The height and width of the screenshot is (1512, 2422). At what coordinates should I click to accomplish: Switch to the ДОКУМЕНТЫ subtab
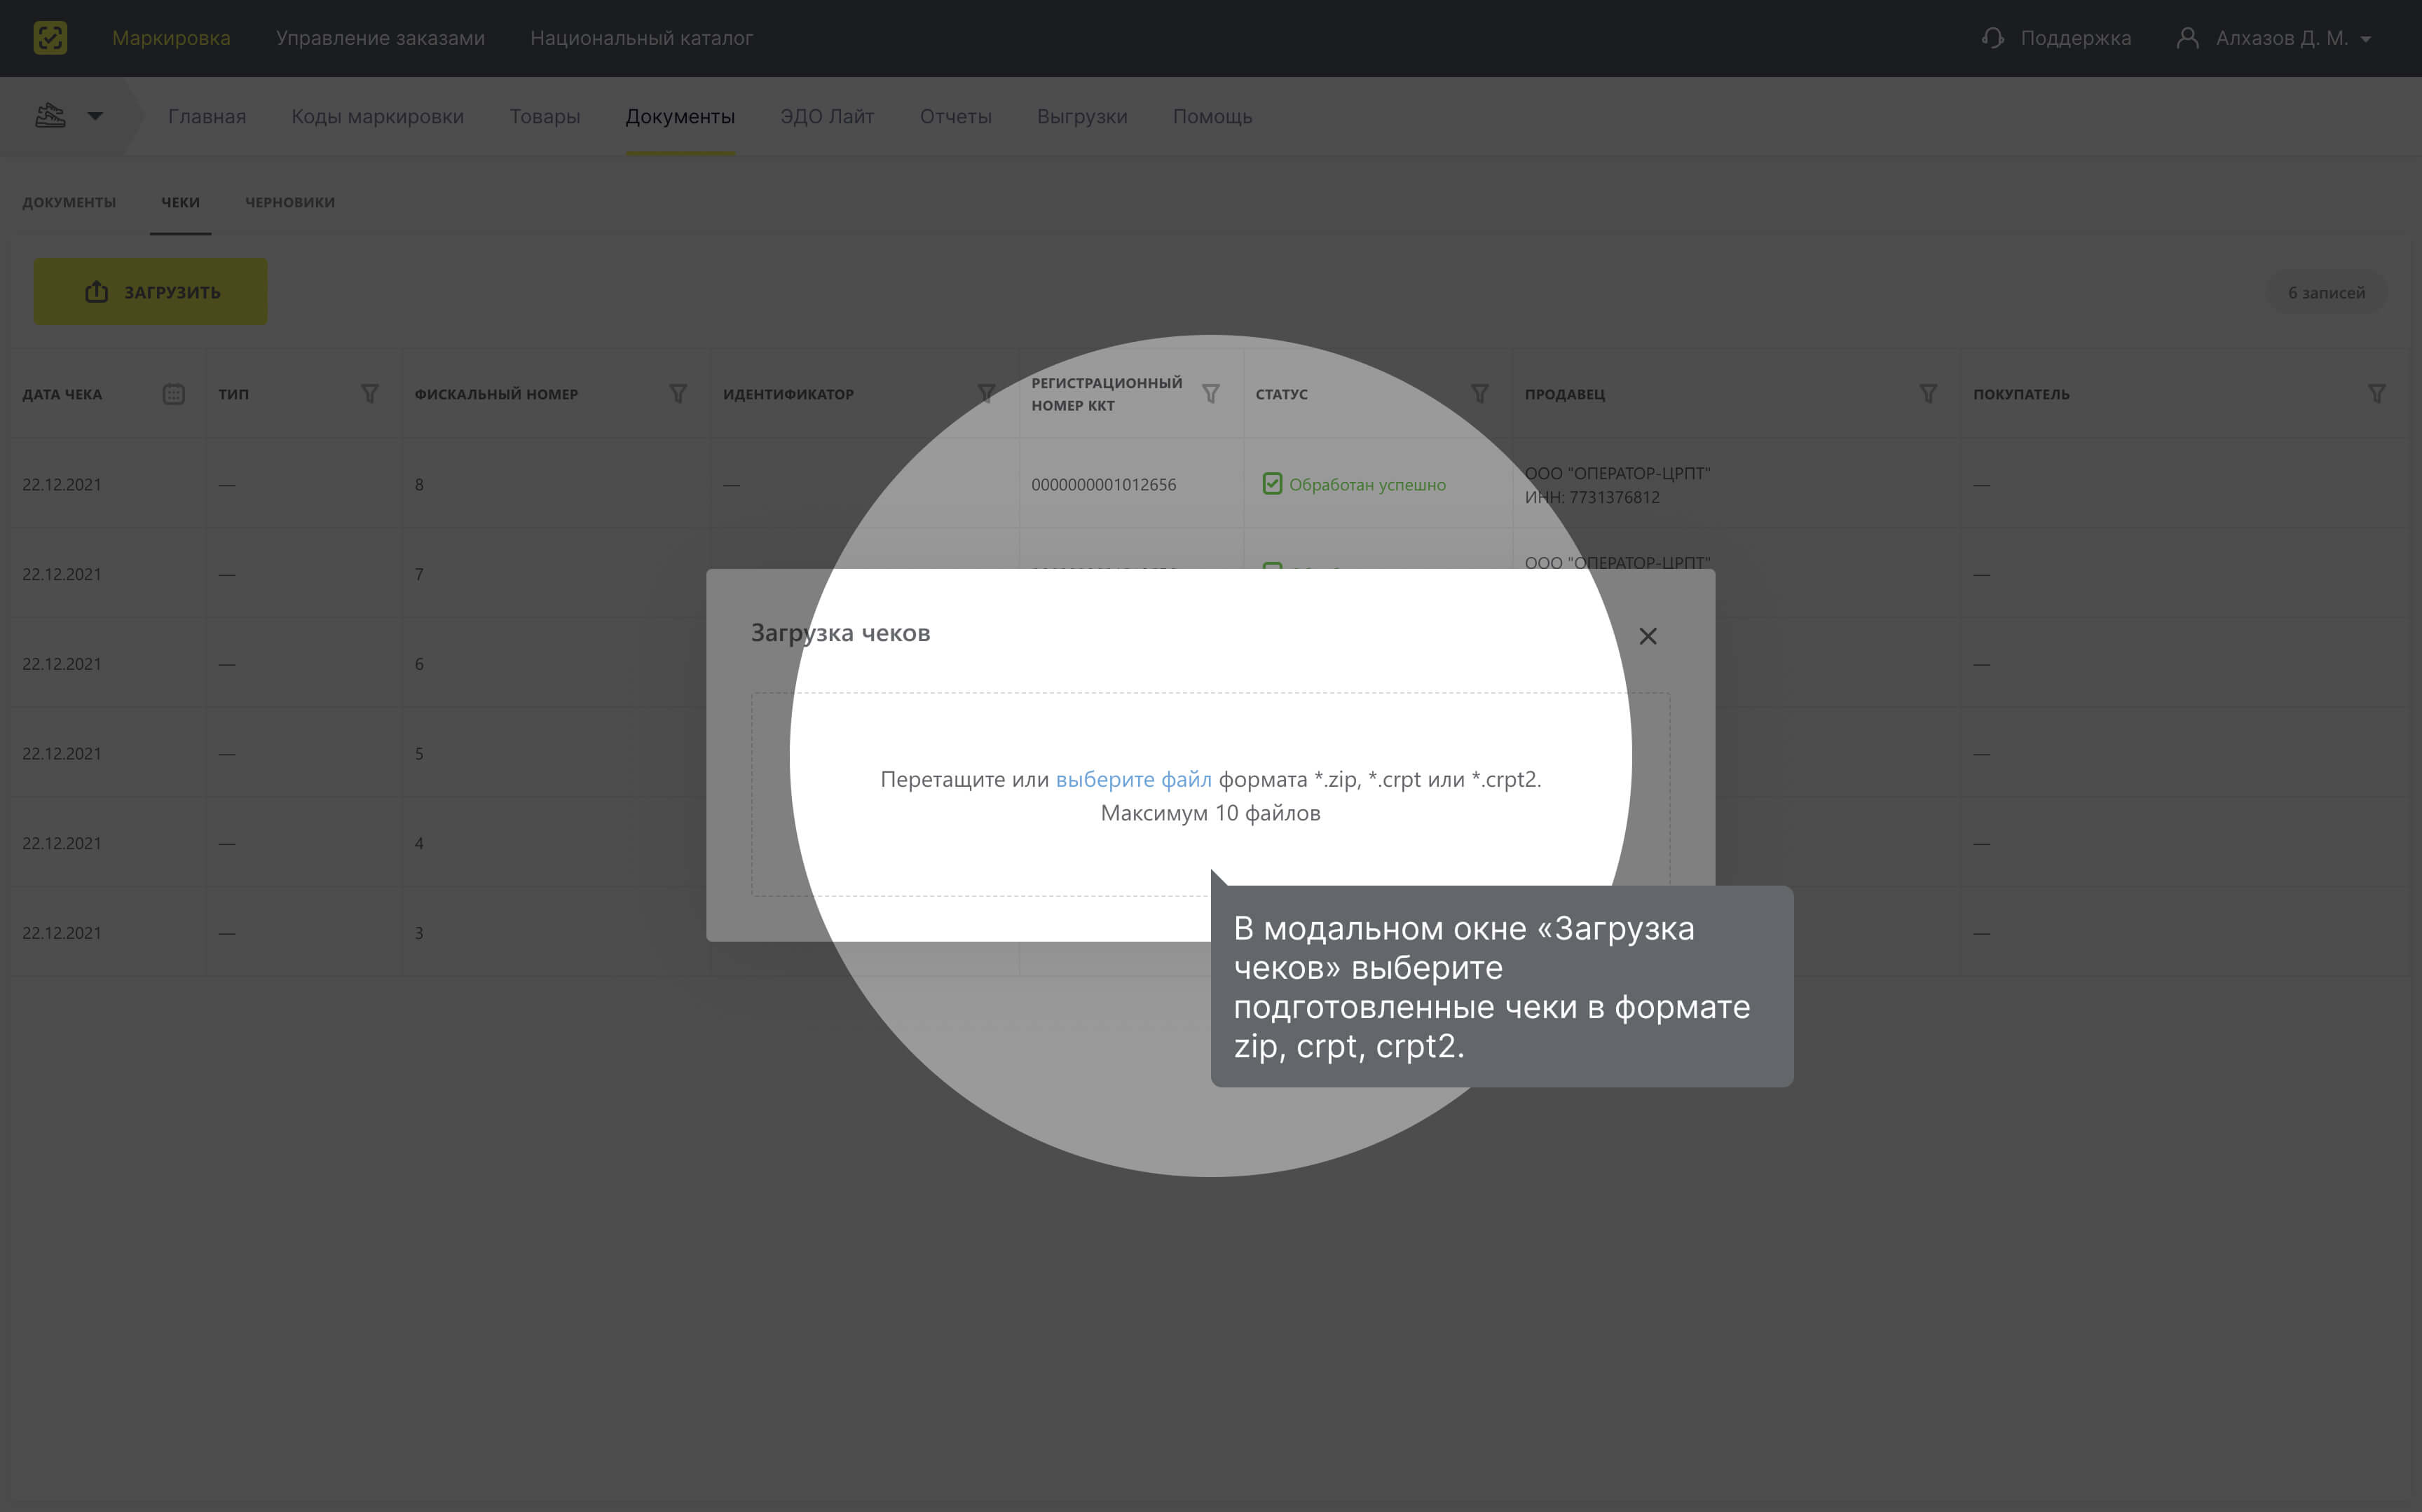(69, 202)
